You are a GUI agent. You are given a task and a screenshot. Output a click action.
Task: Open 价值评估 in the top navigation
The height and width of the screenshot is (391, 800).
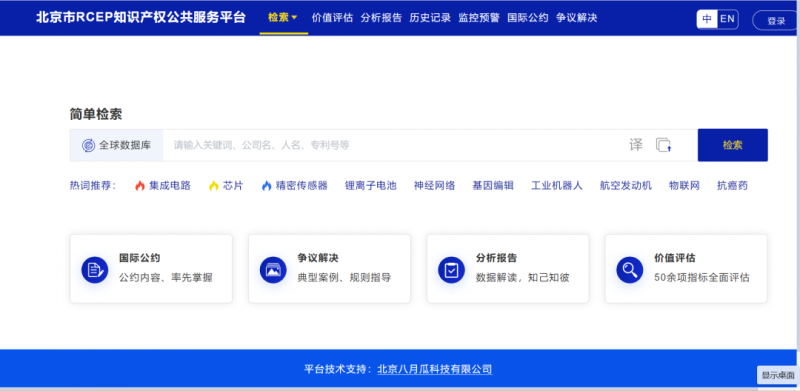coord(332,18)
